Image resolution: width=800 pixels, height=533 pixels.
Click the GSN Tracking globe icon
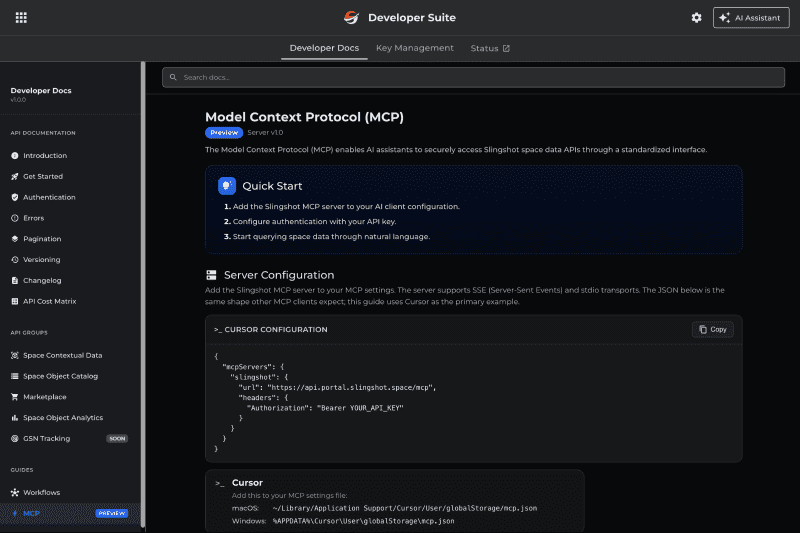pos(15,439)
